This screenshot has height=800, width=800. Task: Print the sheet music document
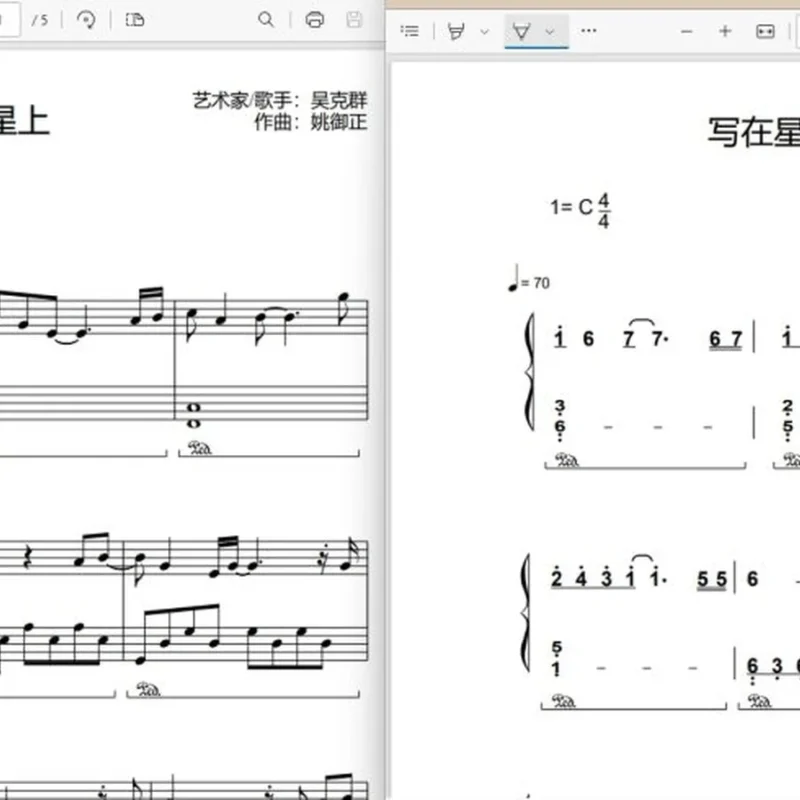[315, 20]
